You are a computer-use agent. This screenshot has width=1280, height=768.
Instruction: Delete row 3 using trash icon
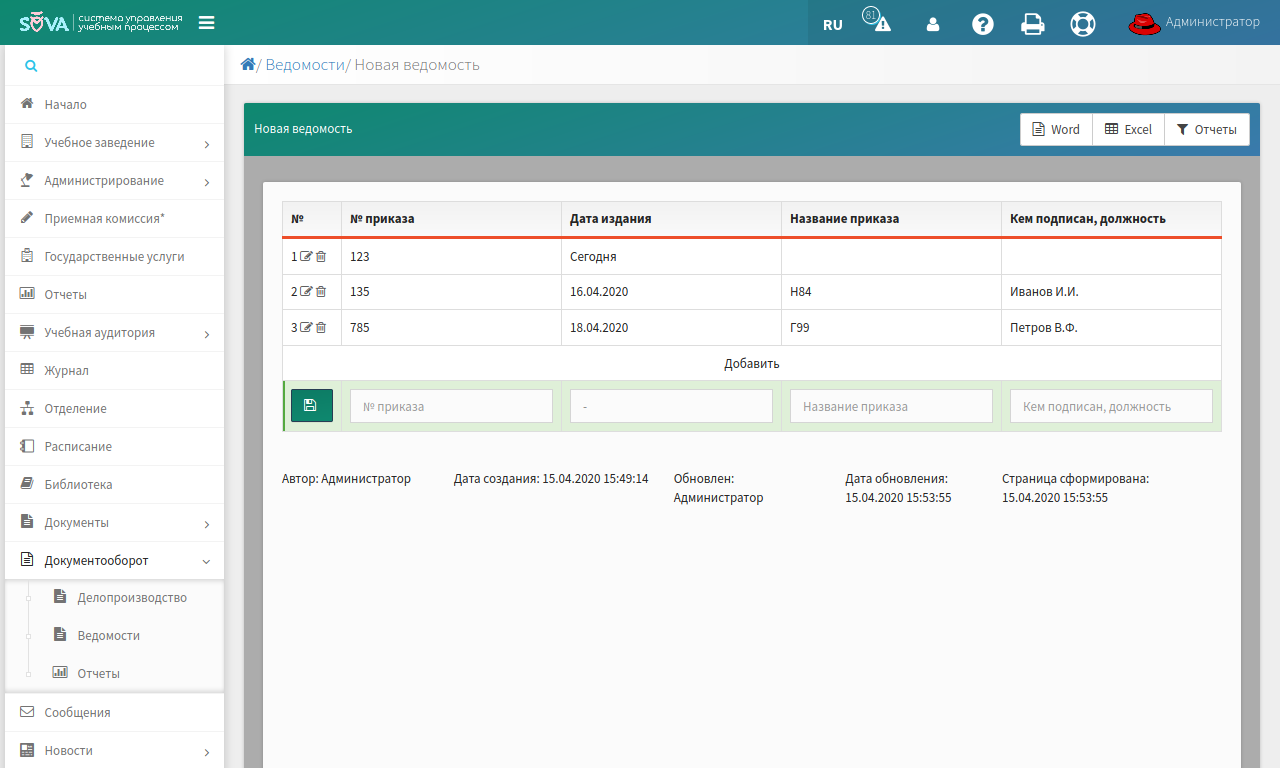(x=321, y=328)
